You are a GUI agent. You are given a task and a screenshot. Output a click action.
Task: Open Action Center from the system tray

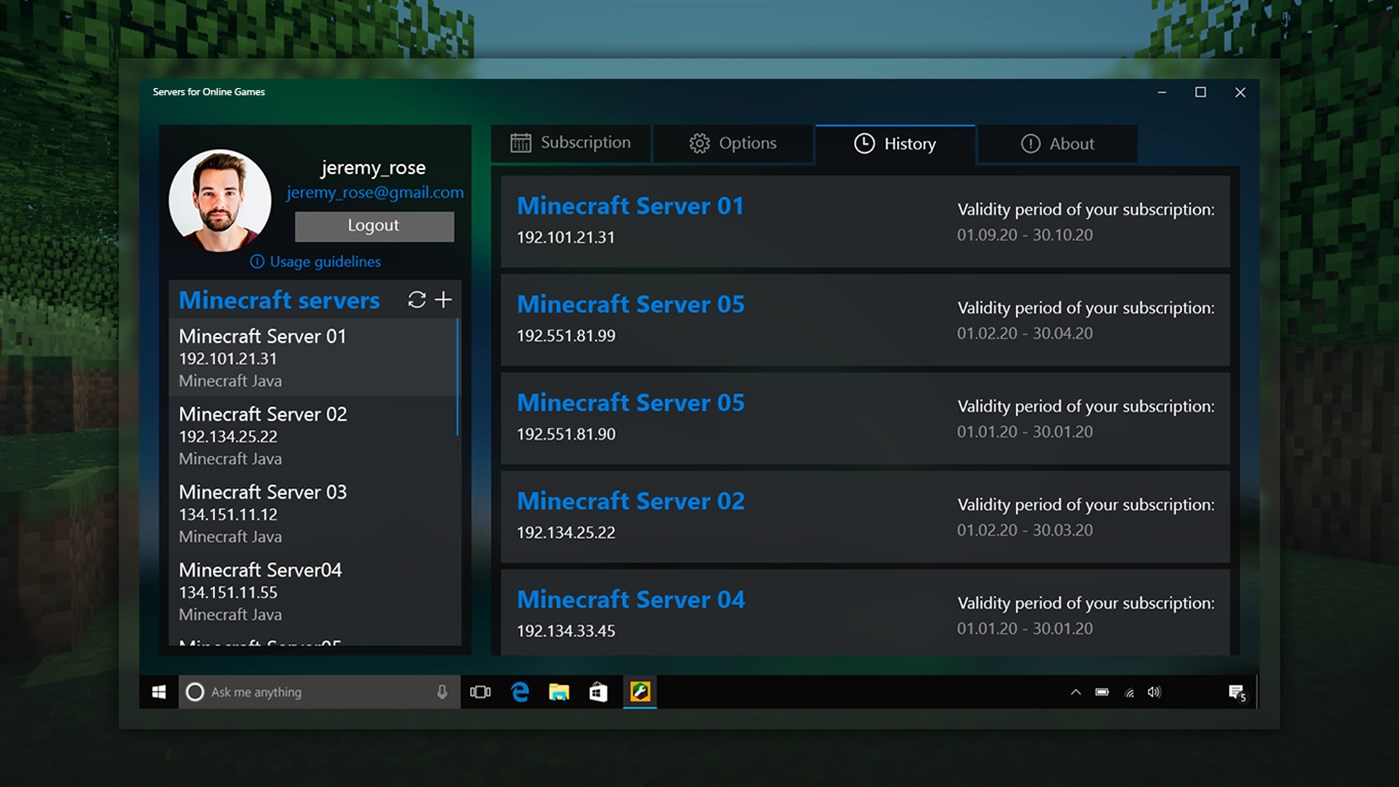tap(1236, 691)
